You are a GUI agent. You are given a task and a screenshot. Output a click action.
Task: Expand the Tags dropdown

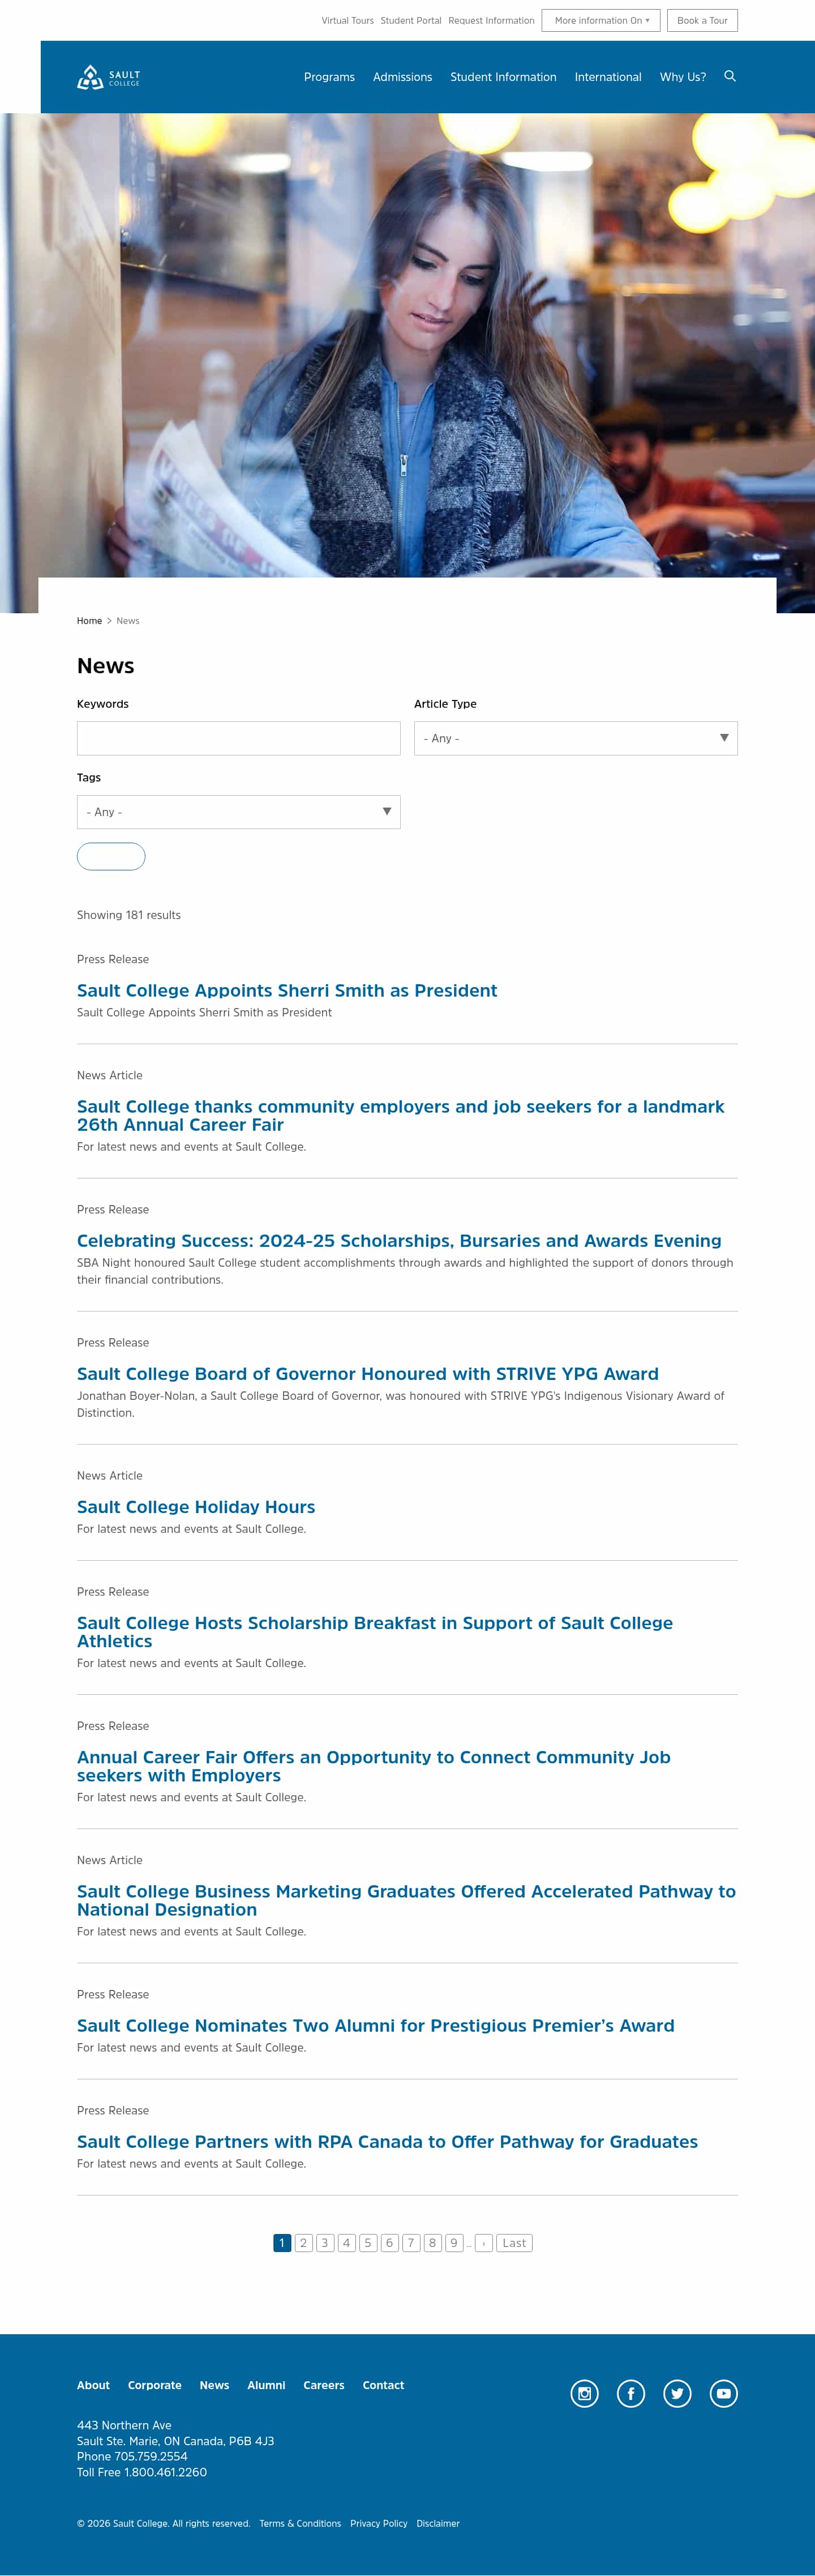pyautogui.click(x=239, y=812)
